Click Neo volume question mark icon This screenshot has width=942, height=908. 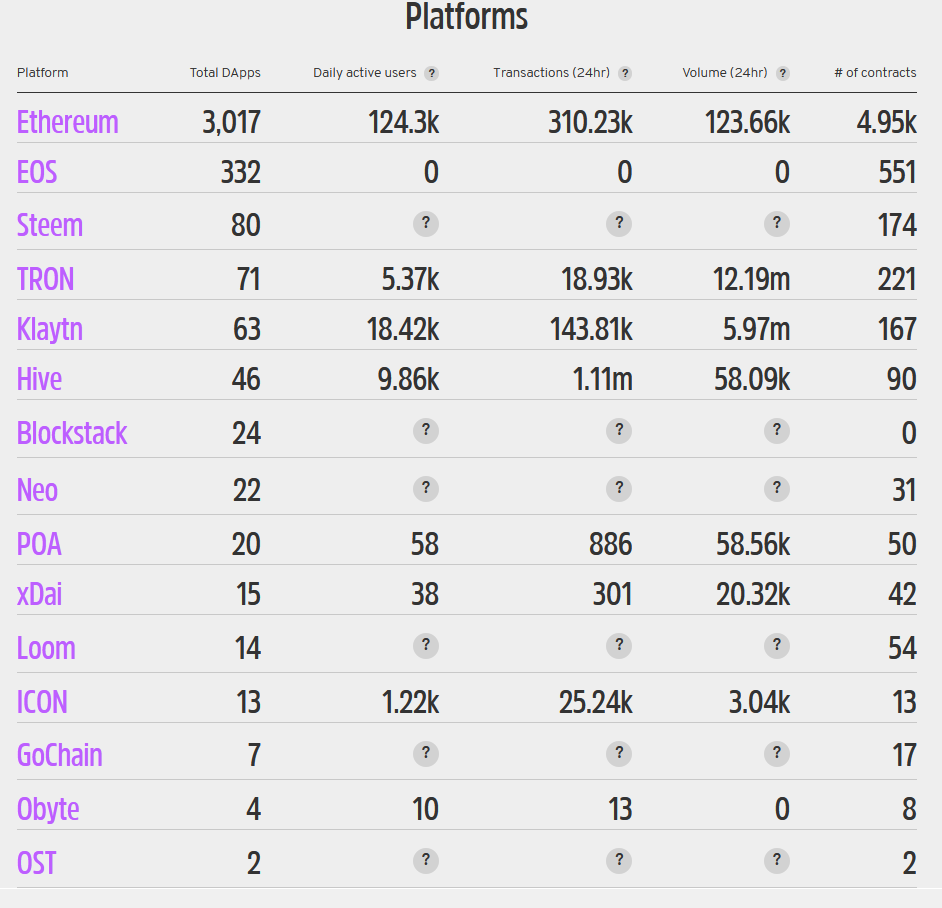click(777, 488)
